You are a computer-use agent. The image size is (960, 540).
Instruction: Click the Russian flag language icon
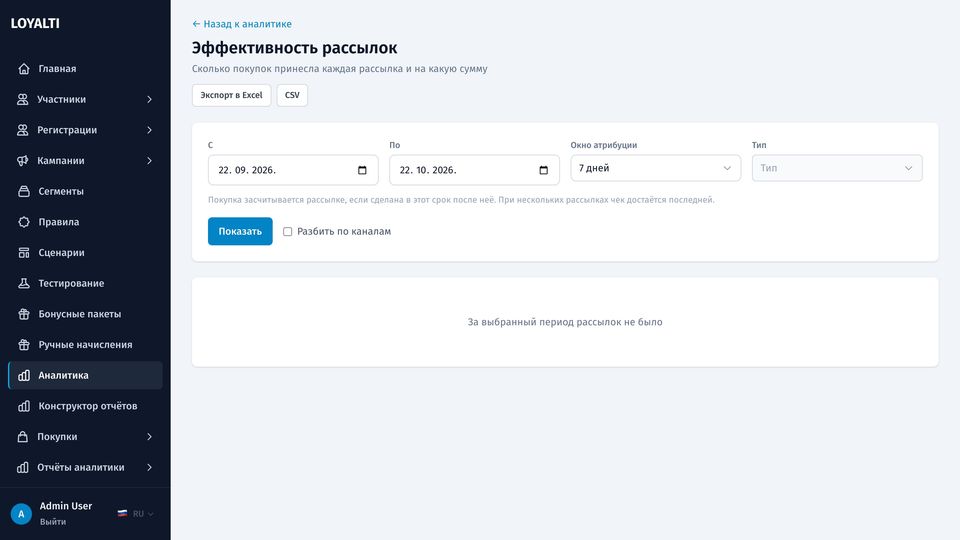(122, 514)
